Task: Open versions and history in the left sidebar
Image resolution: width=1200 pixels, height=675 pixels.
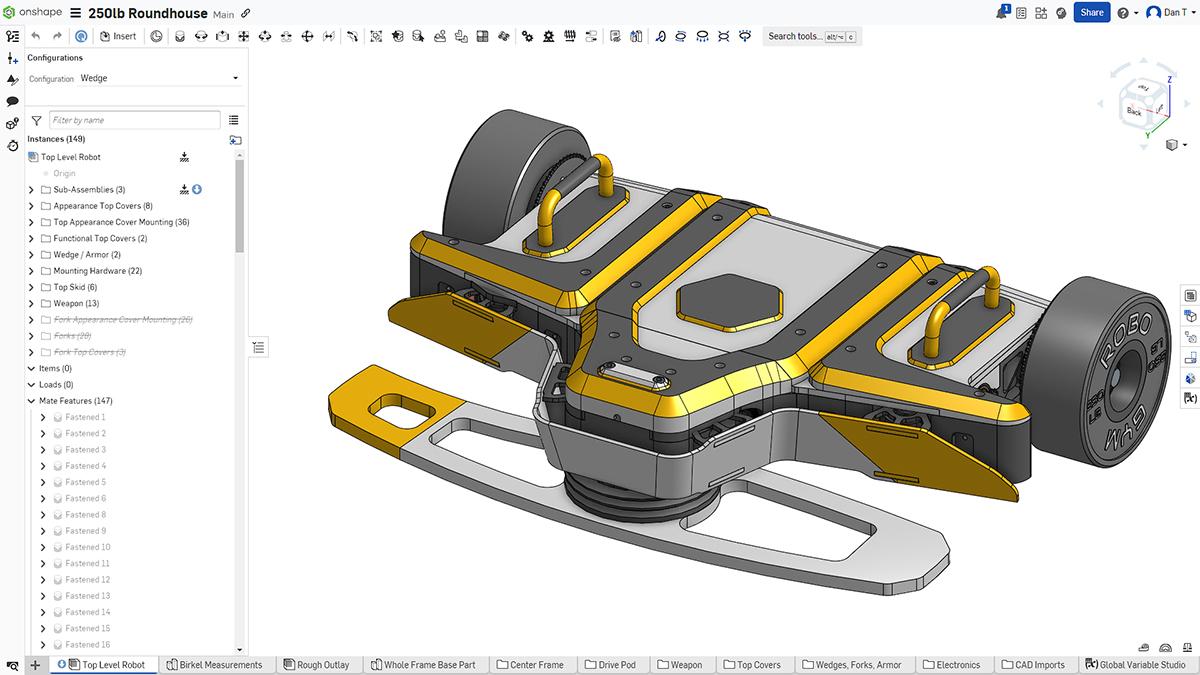Action: click(11, 143)
